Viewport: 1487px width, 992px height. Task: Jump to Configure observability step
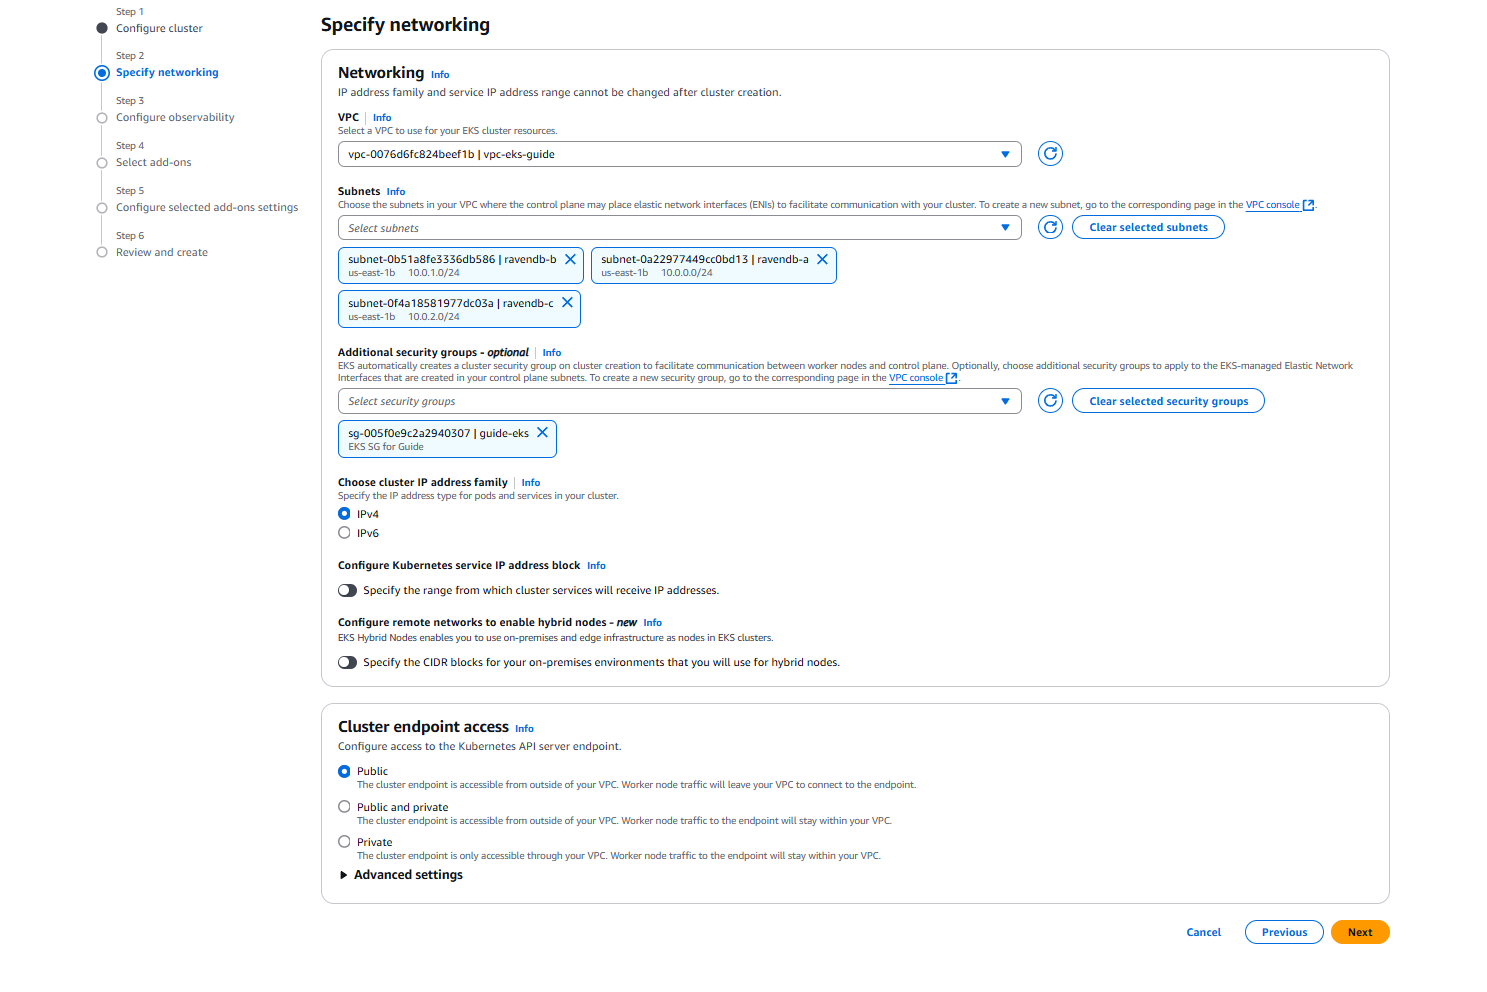pyautogui.click(x=175, y=117)
